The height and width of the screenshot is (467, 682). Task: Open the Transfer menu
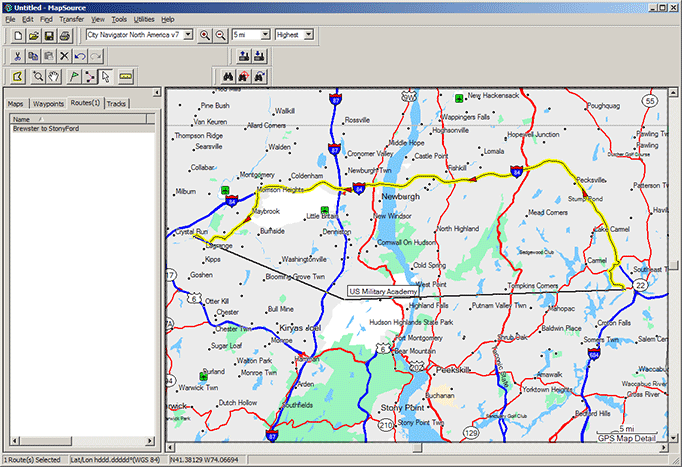point(72,20)
